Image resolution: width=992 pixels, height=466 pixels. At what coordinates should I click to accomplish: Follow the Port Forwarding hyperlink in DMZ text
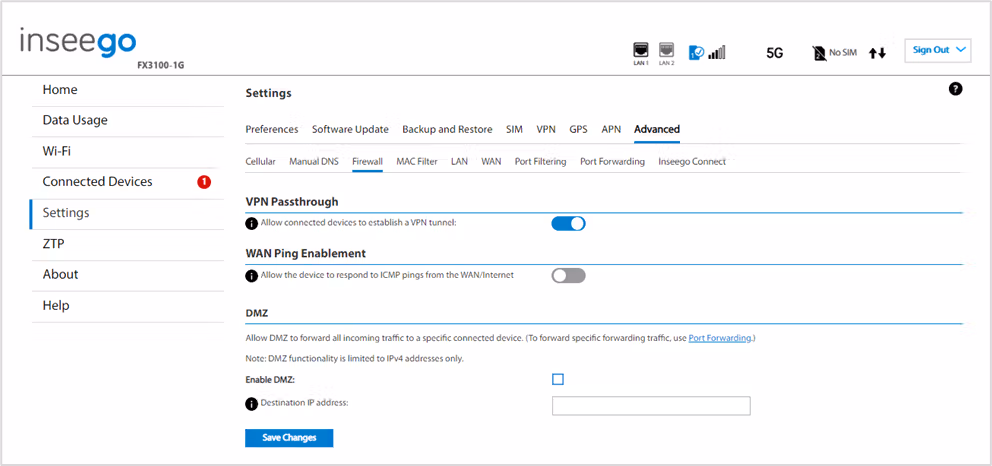click(720, 338)
